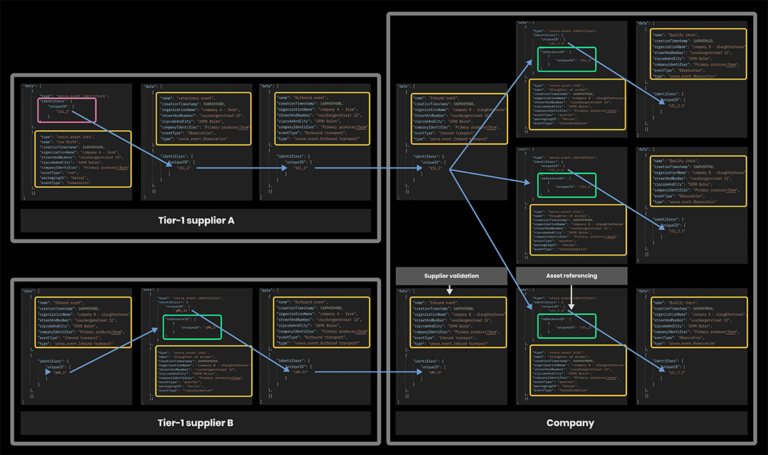This screenshot has height=455, width=768.
Task: Click upper Inbound event yellow box in Company
Action: [x=451, y=117]
